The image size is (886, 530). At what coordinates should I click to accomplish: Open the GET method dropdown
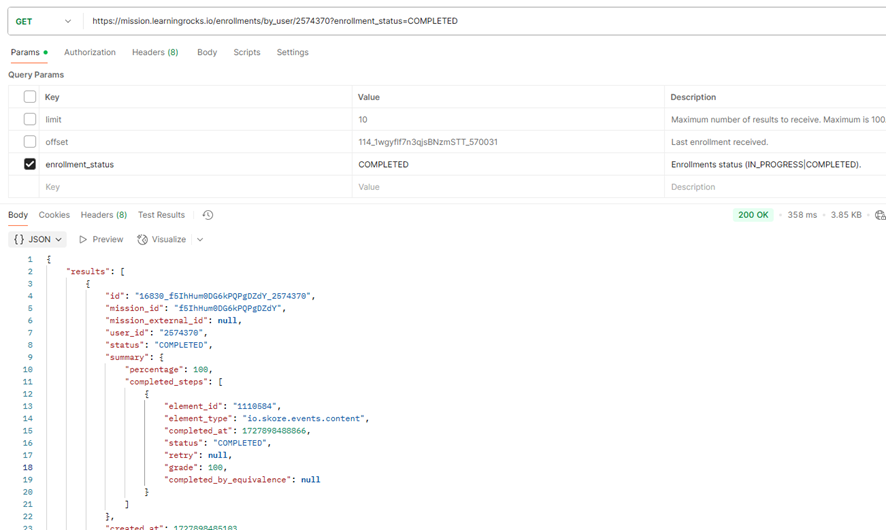[x=44, y=21]
